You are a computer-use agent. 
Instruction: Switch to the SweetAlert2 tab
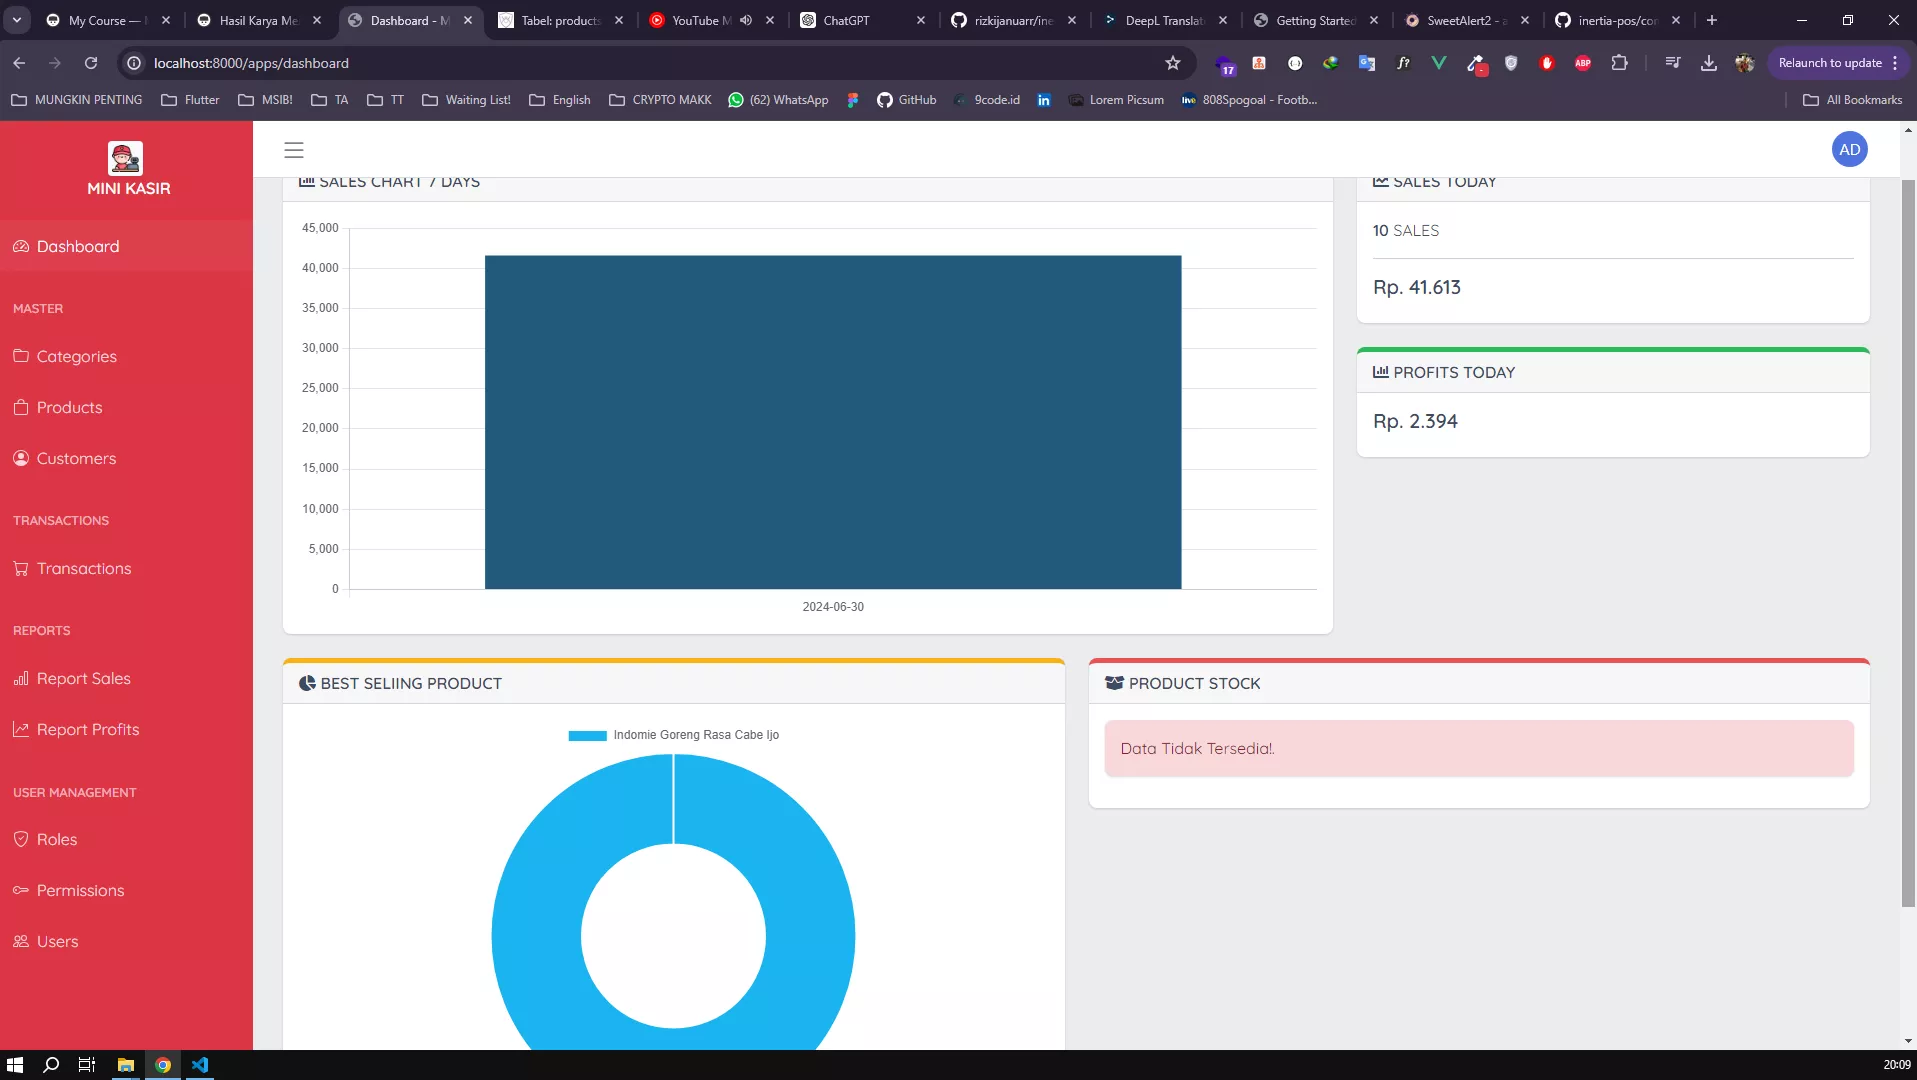tap(1467, 20)
